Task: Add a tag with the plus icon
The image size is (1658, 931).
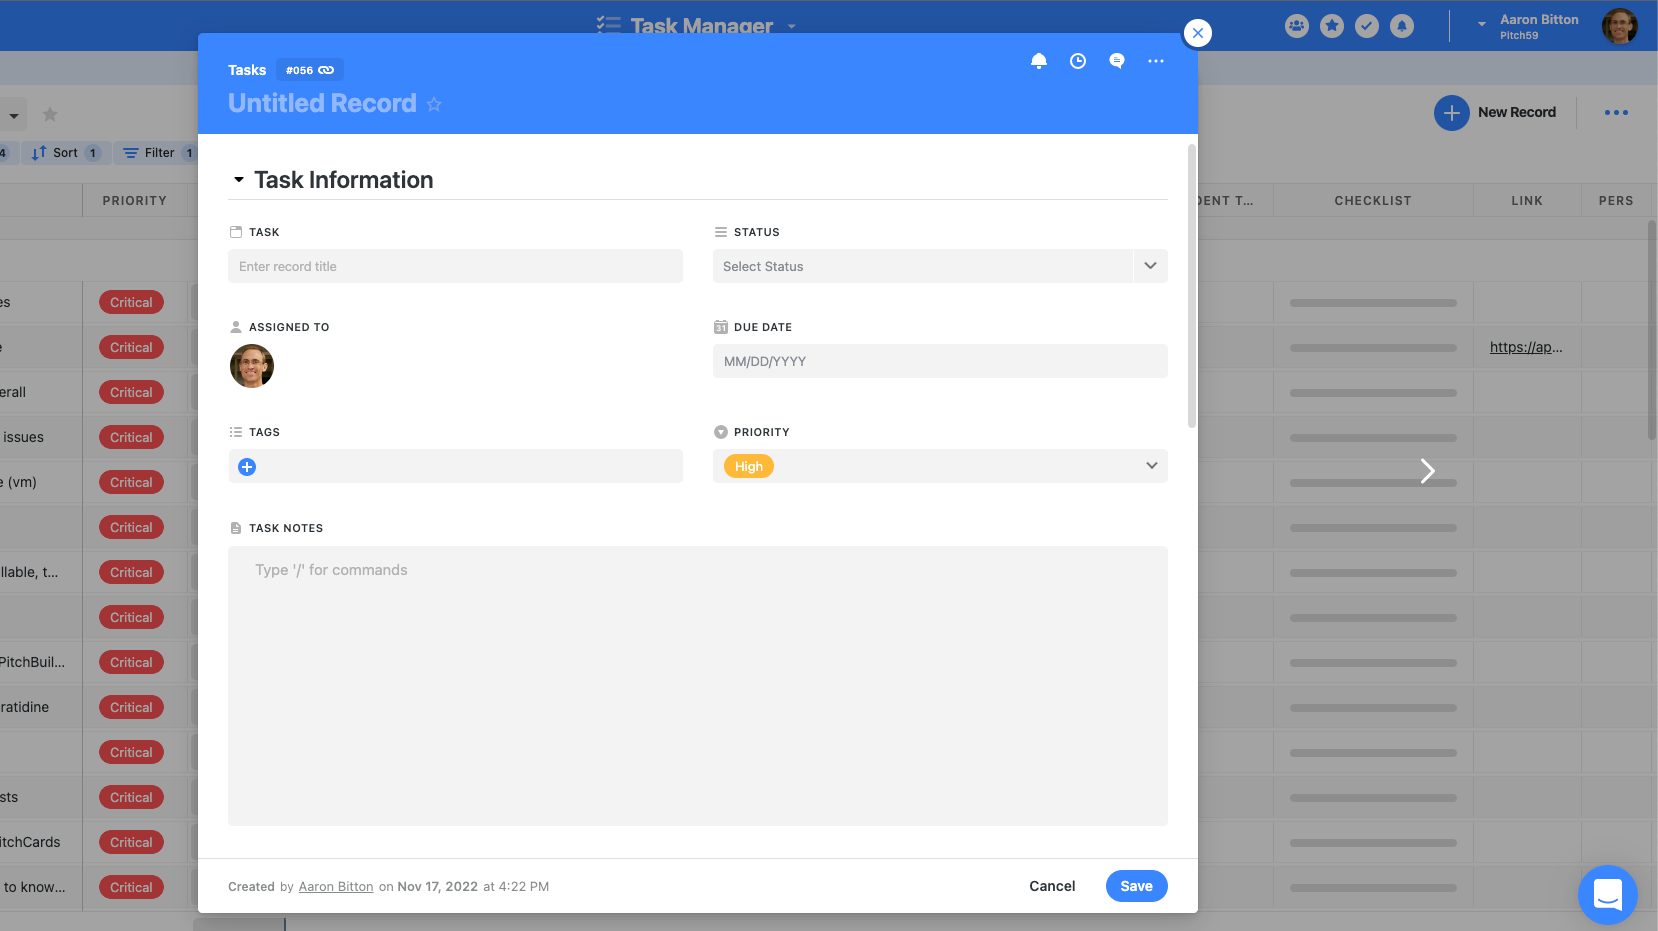Action: pyautogui.click(x=247, y=467)
